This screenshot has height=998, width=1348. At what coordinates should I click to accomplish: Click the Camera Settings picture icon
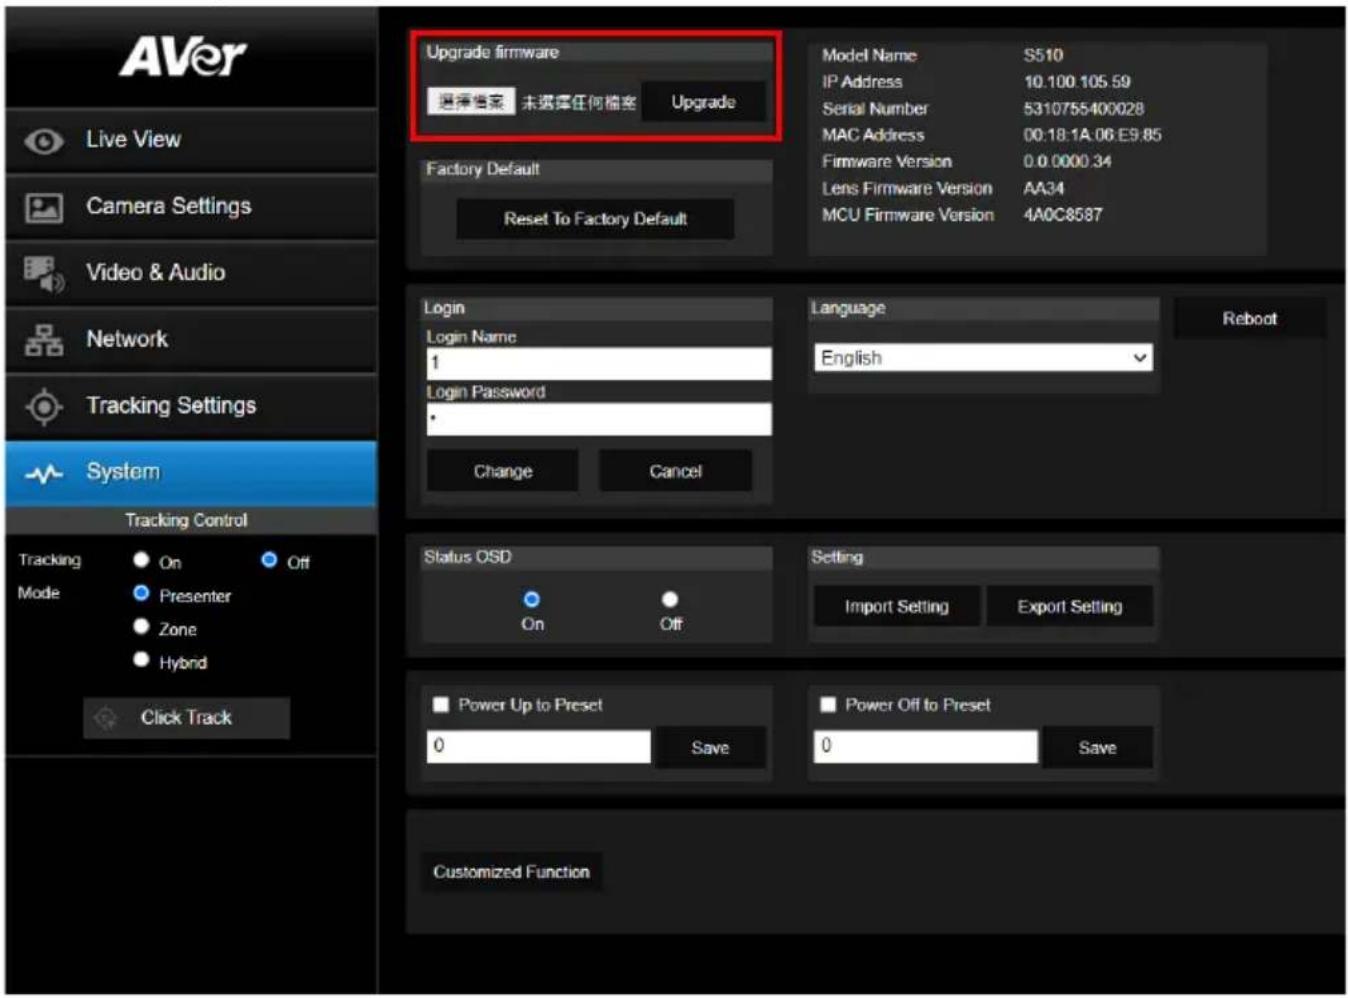pyautogui.click(x=43, y=207)
